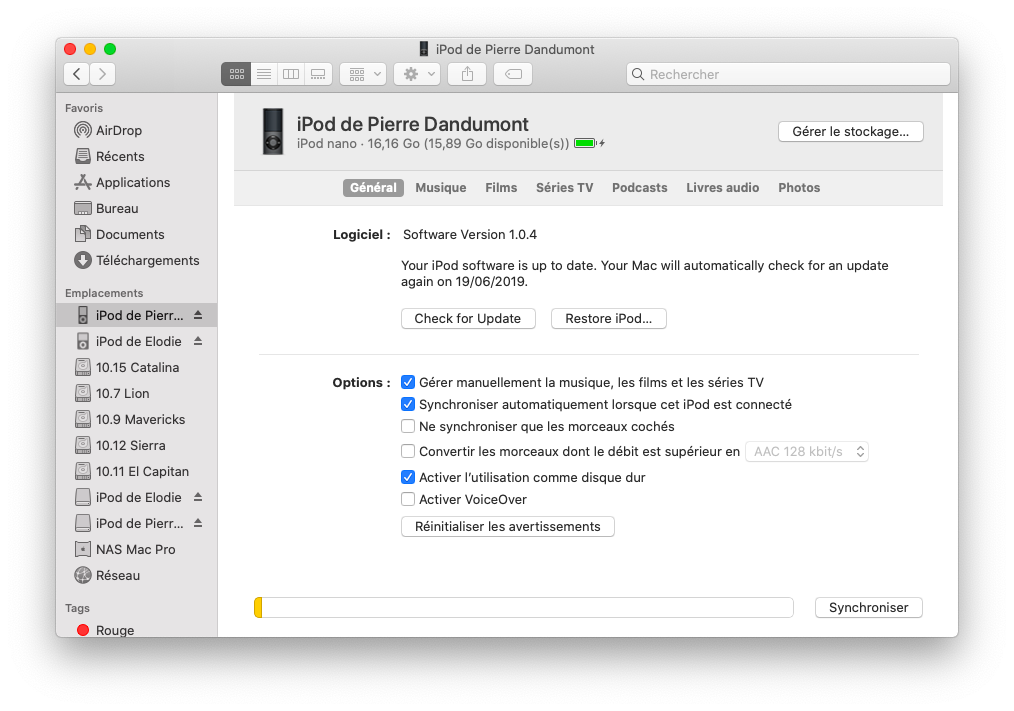Click the Rechercher search field
Image resolution: width=1014 pixels, height=711 pixels.
(788, 74)
